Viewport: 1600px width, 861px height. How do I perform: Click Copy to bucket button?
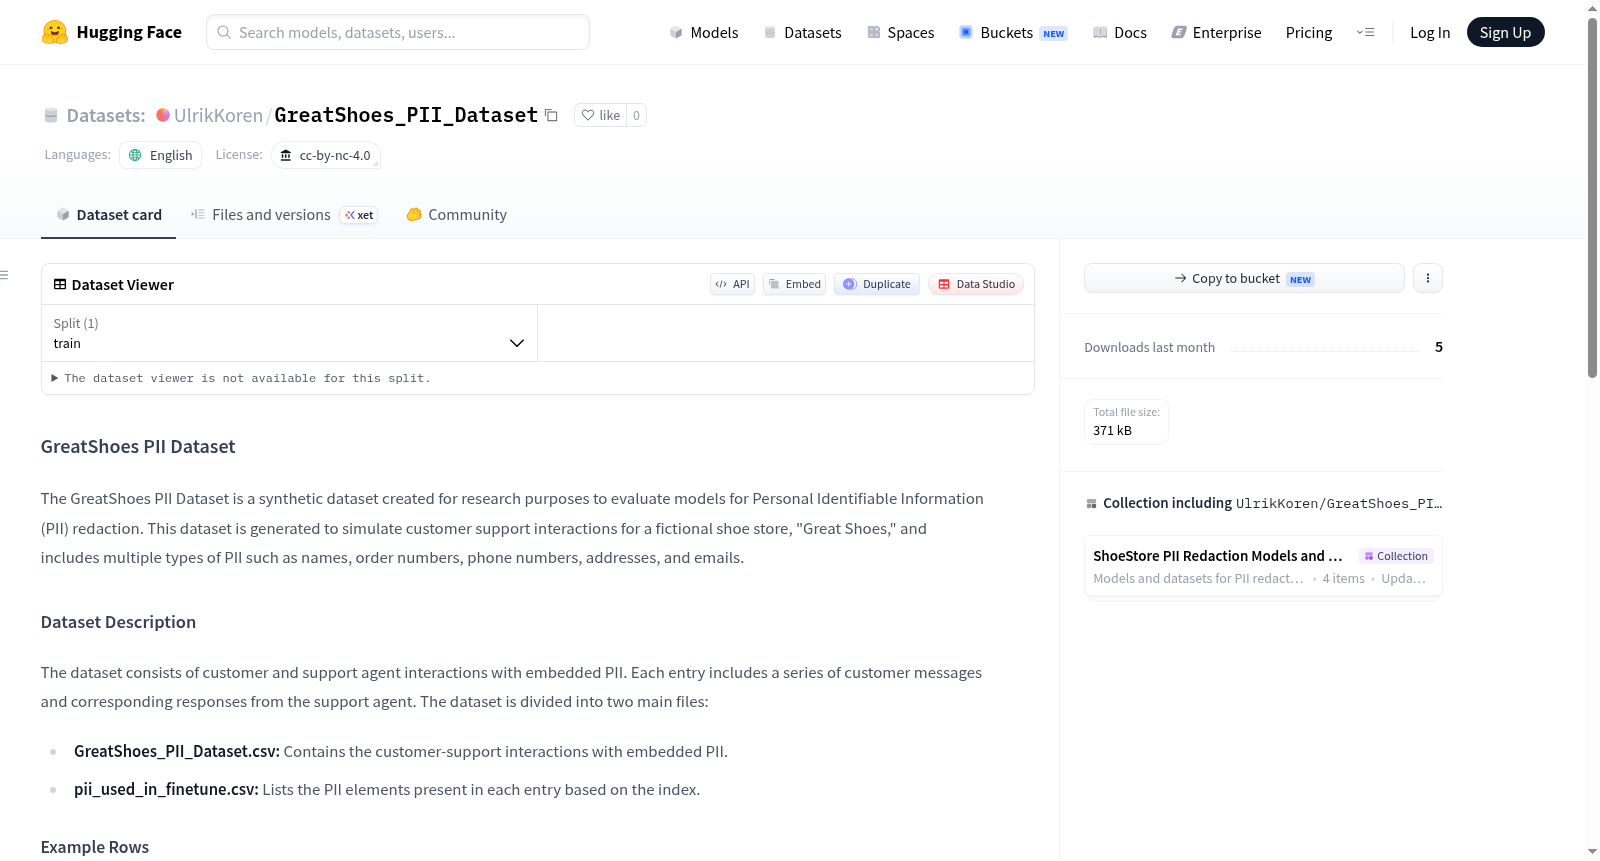click(x=1244, y=278)
